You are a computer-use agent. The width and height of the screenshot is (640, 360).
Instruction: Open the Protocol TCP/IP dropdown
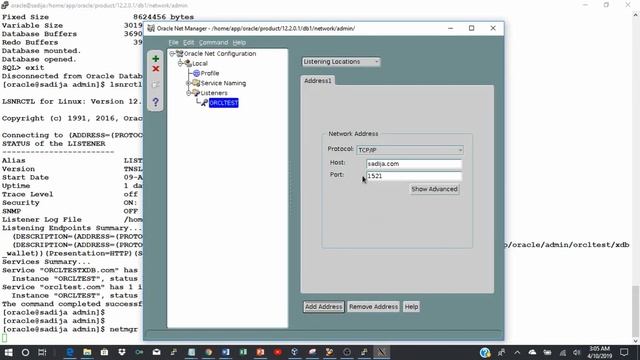(x=410, y=150)
